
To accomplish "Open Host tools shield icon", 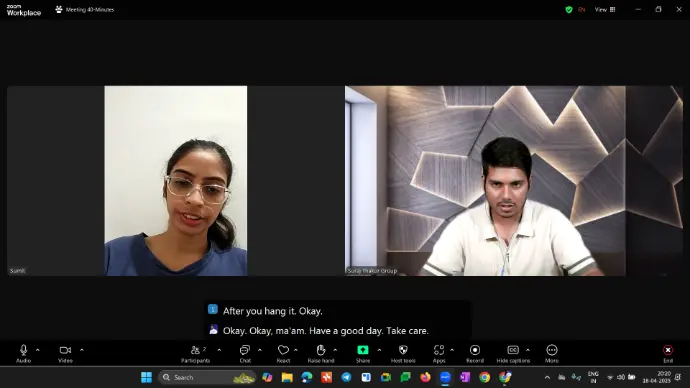I will [x=403, y=350].
